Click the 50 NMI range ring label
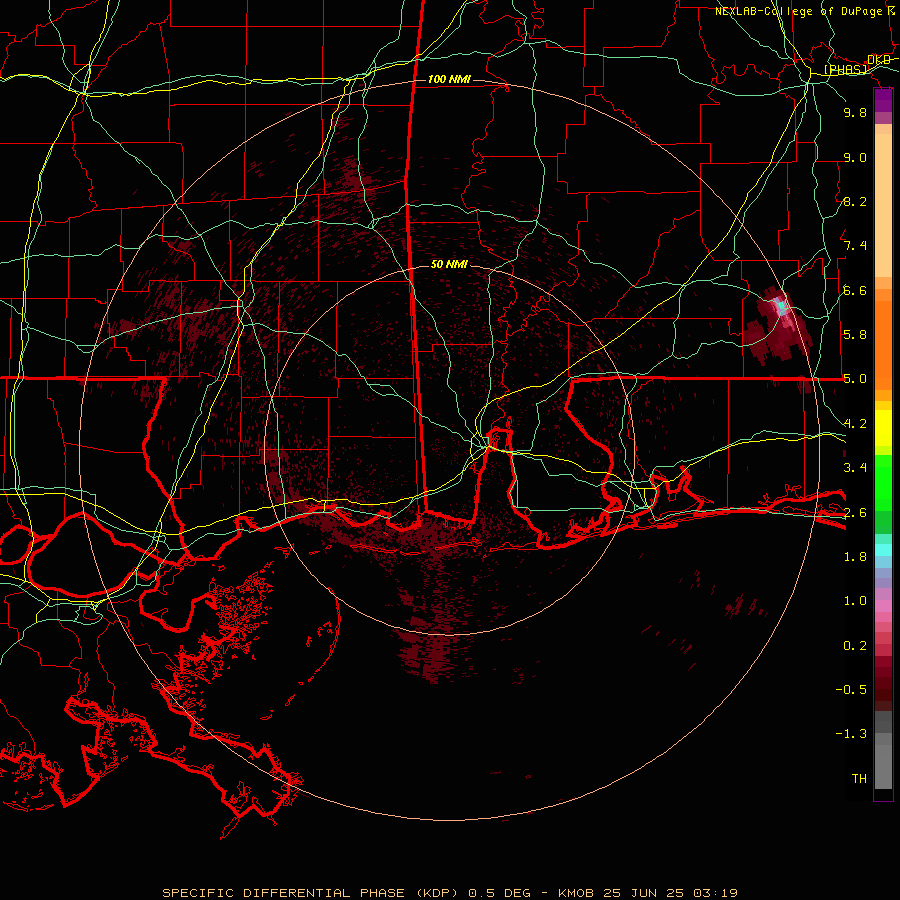 pos(449,264)
